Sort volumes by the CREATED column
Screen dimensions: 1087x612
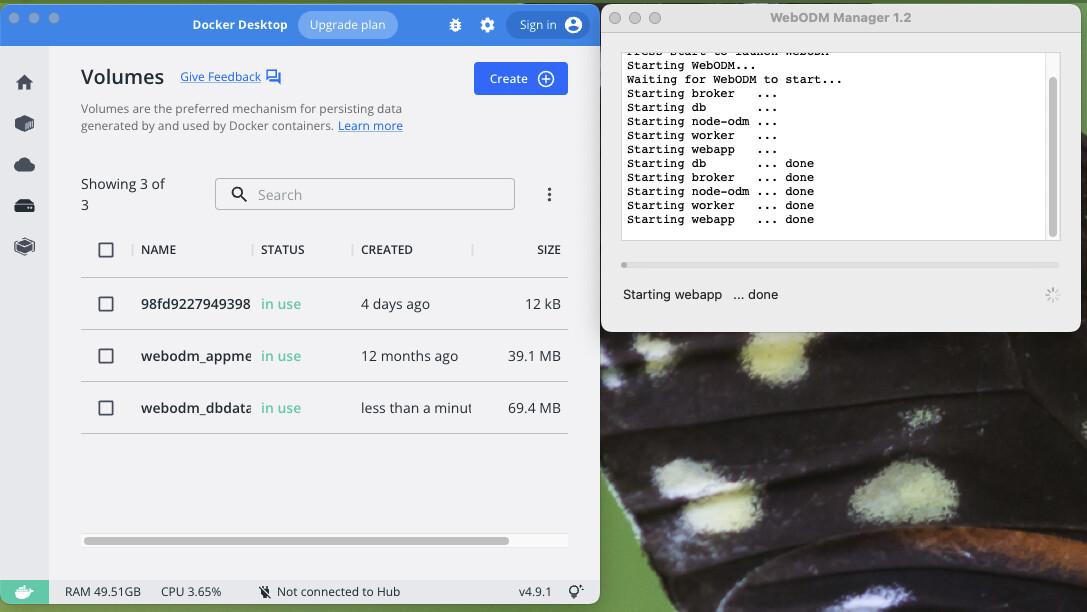[x=386, y=249]
